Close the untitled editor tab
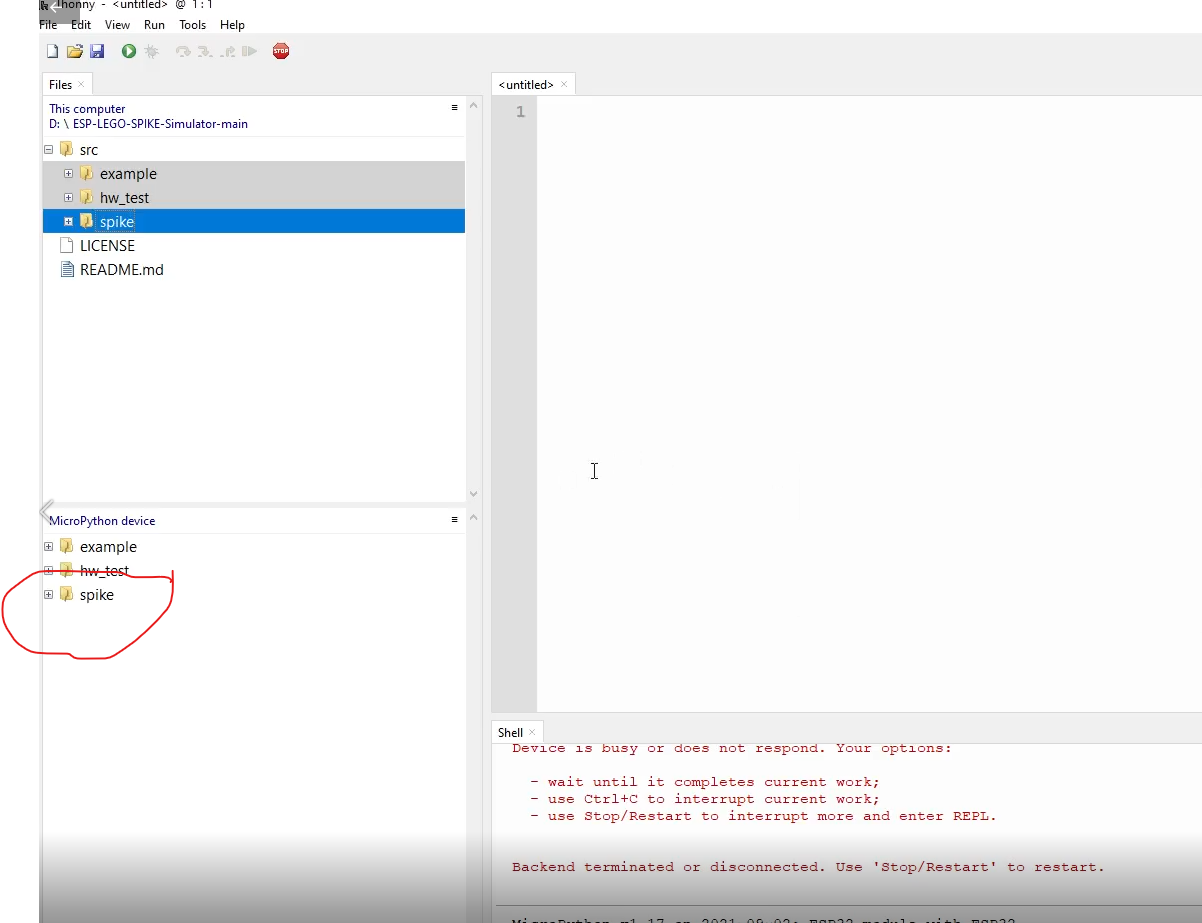 click(x=563, y=85)
